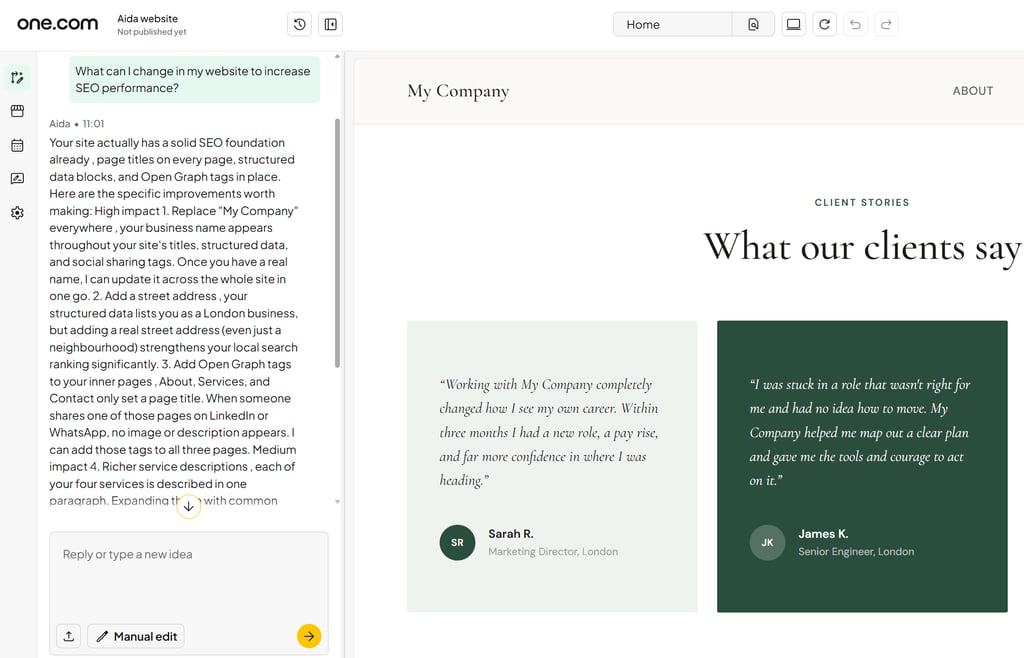Open settings gear in sidebar
1024x658 pixels.
coord(18,213)
